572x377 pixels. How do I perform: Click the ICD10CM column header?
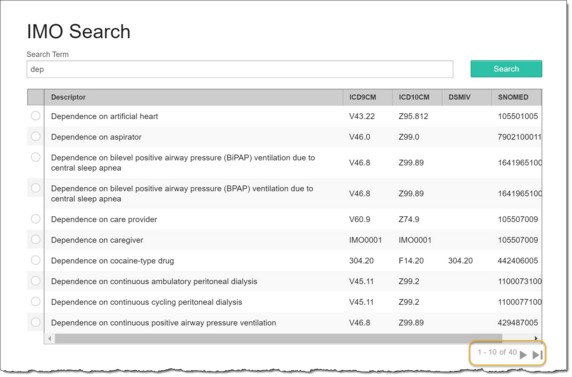click(417, 97)
